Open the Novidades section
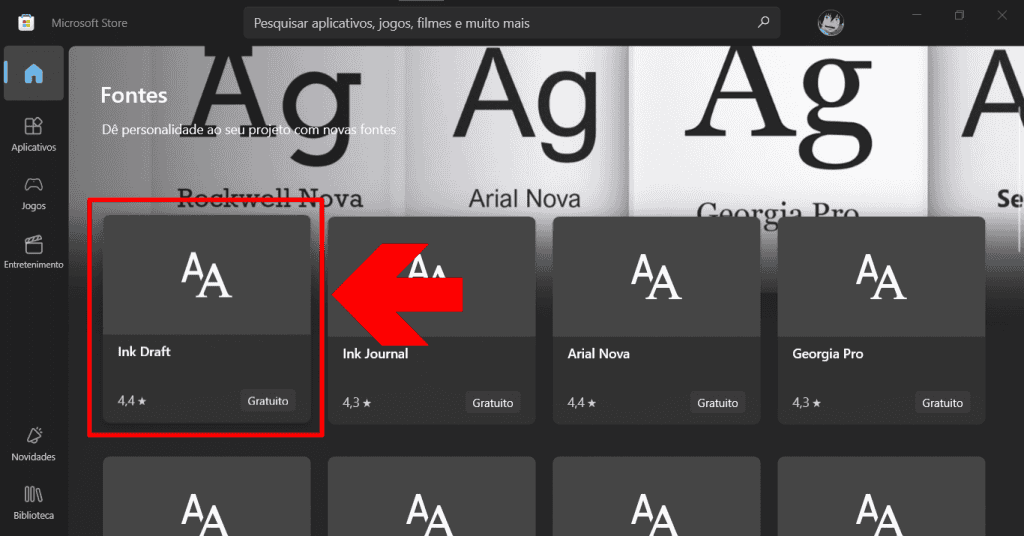Screen dimensions: 1024x536 (x=34, y=443)
